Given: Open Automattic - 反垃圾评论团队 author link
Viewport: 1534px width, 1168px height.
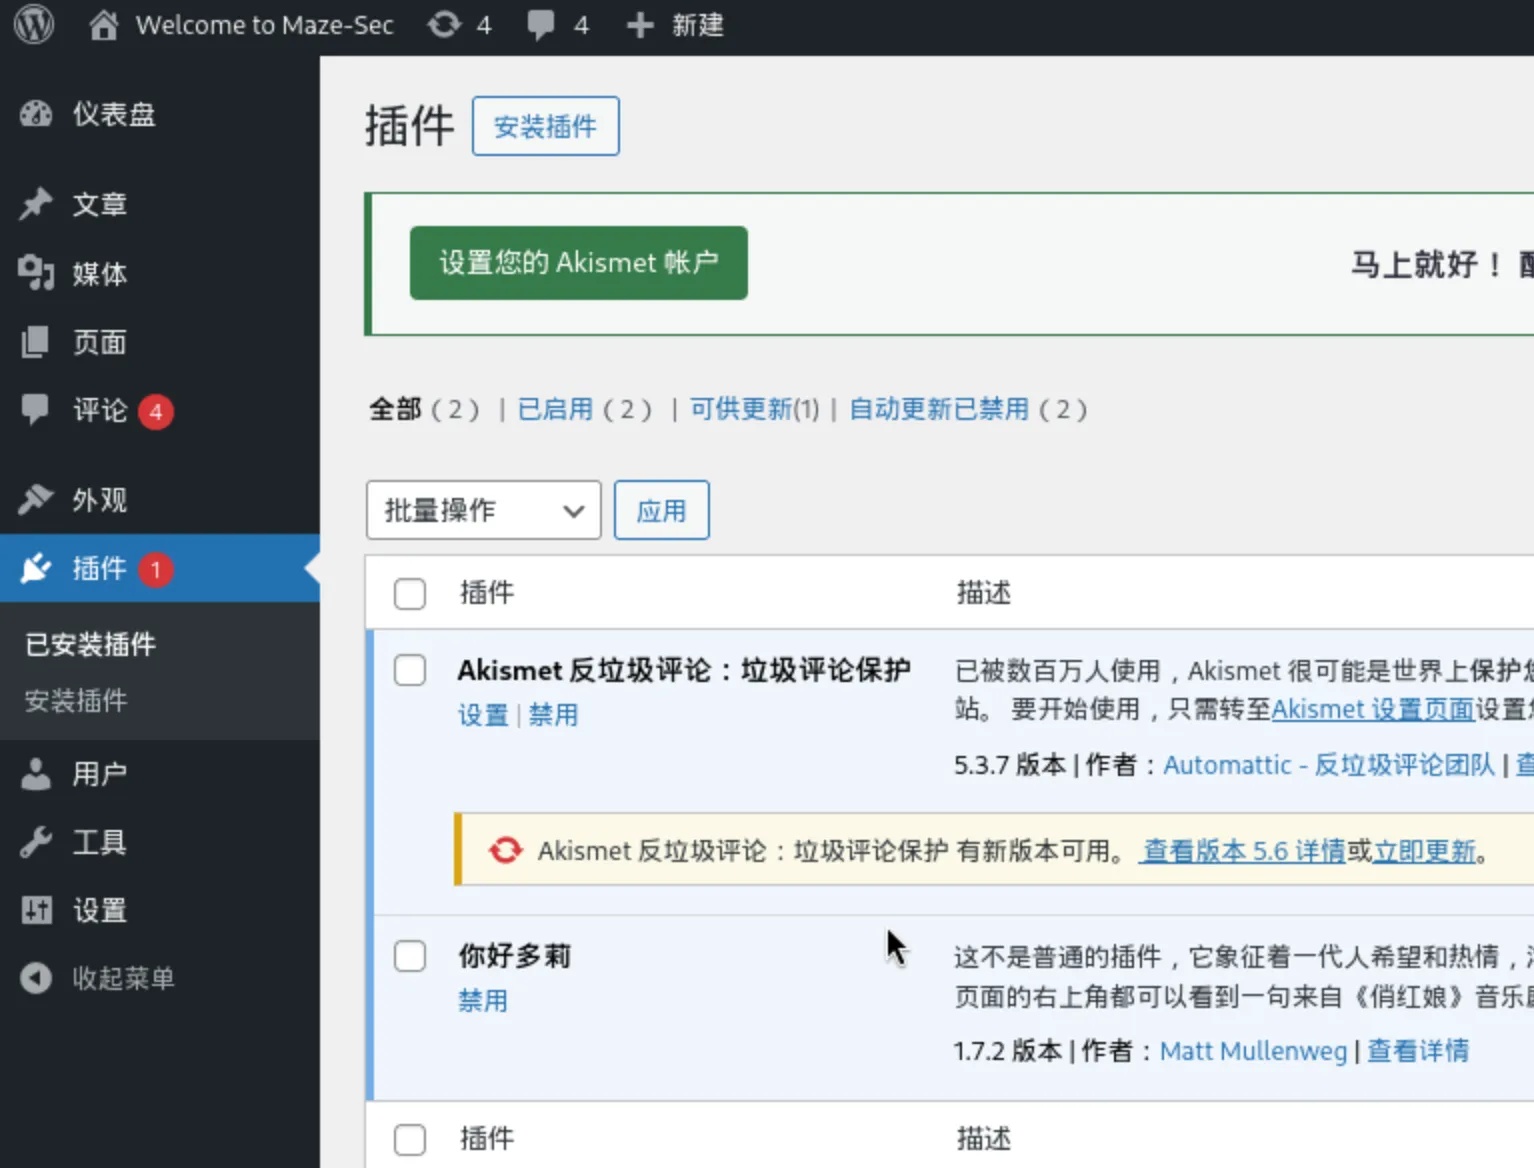Looking at the screenshot, I should click(1329, 765).
